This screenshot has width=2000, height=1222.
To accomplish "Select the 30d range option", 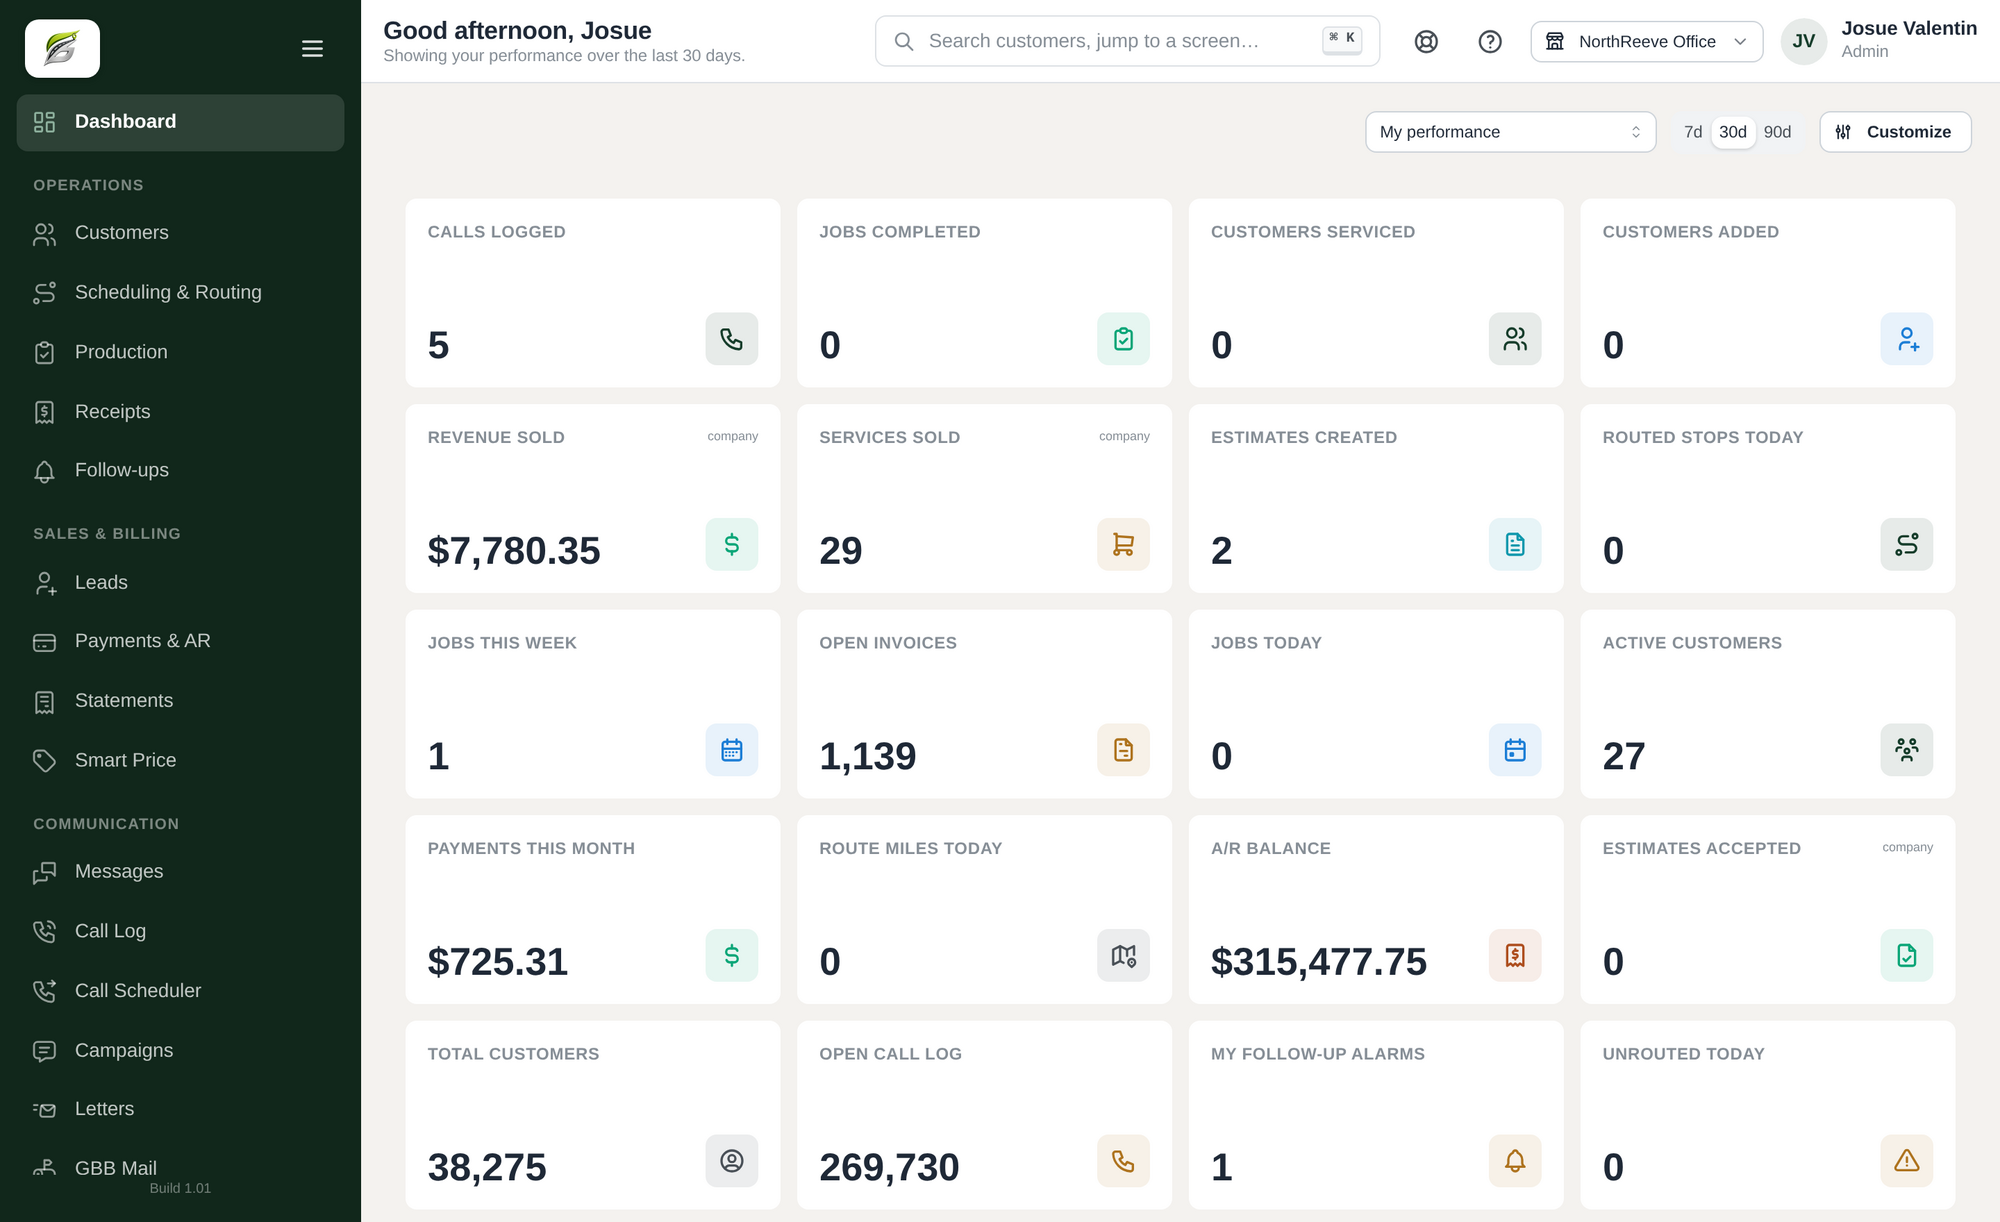I will pyautogui.click(x=1733, y=132).
